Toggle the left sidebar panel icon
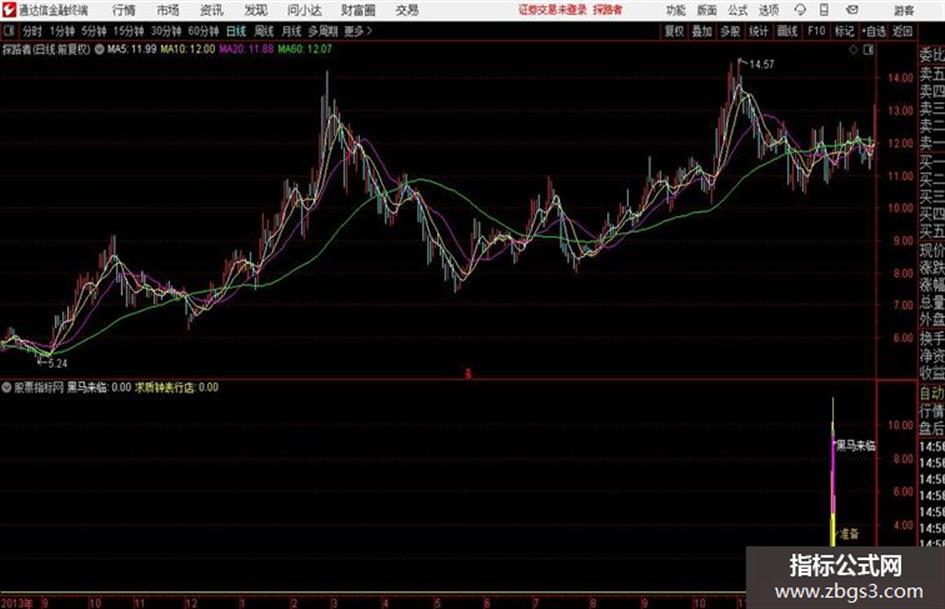Viewport: 945px width, 609px height. coord(8,31)
